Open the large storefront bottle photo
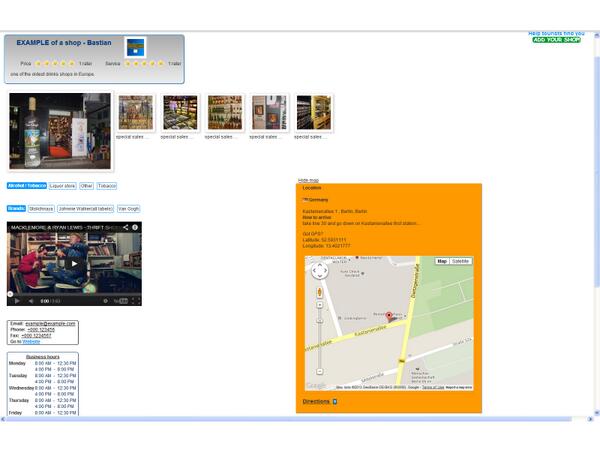 click(x=60, y=131)
